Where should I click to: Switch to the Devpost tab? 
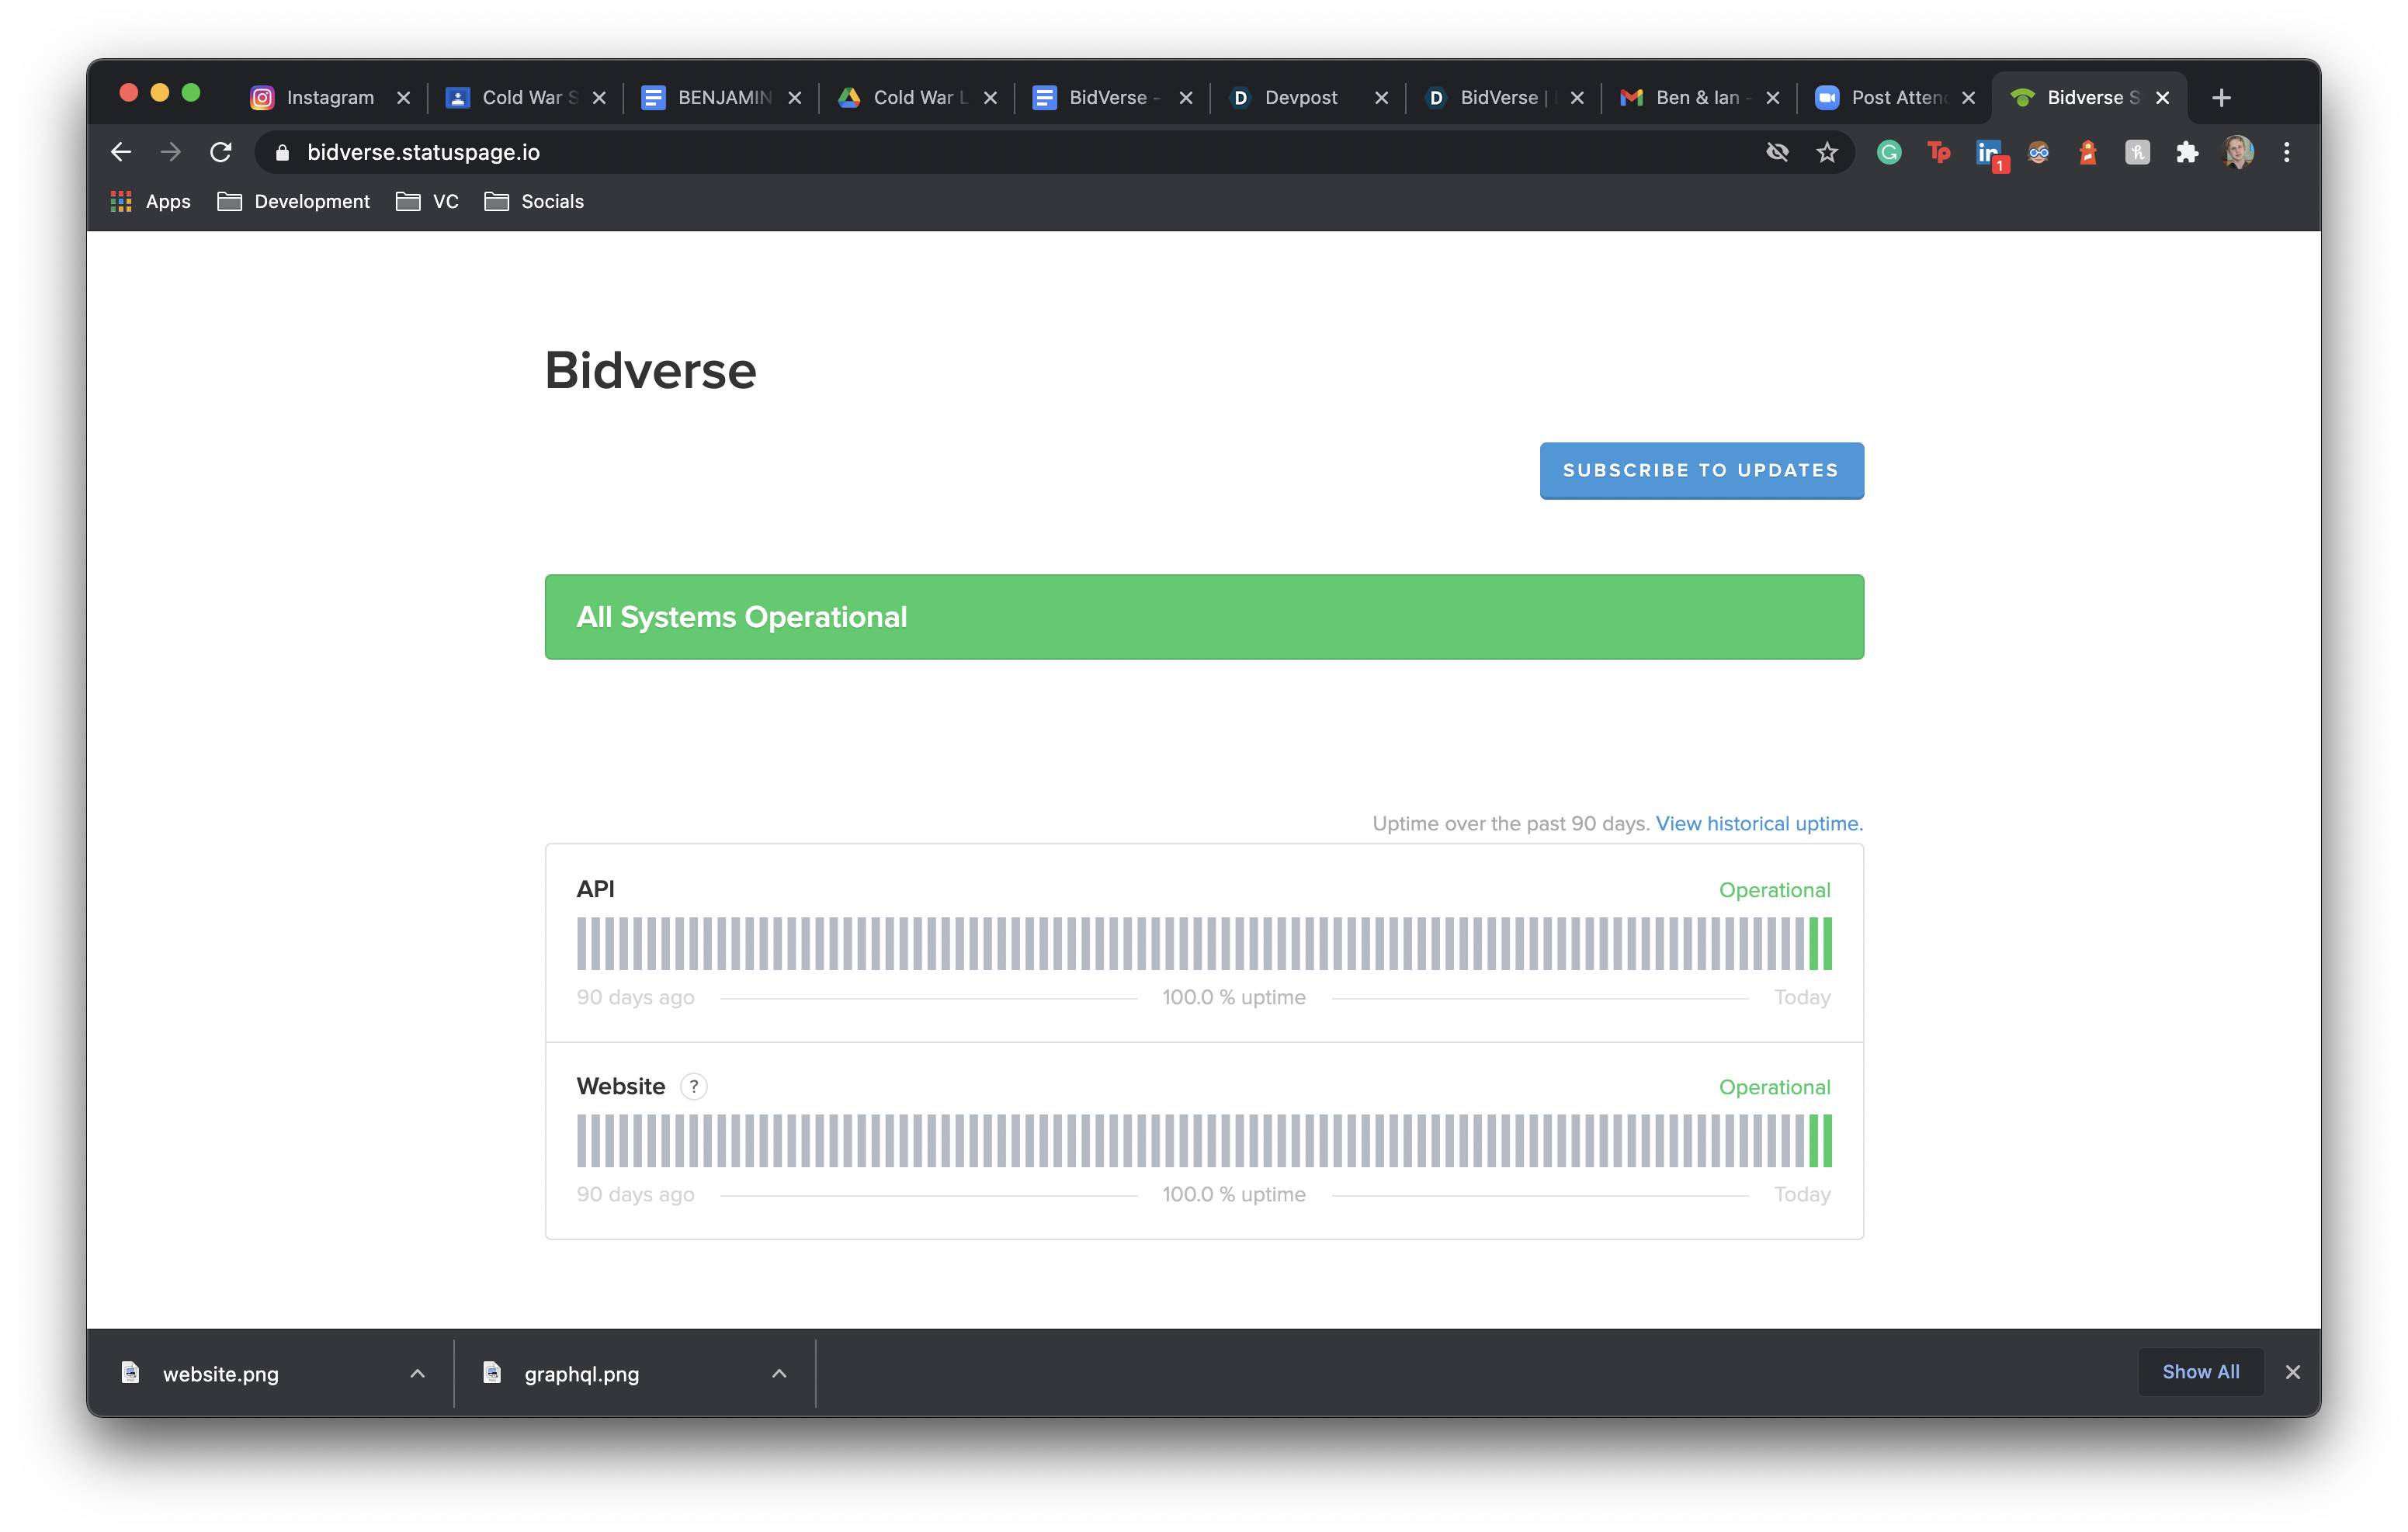click(x=1299, y=98)
